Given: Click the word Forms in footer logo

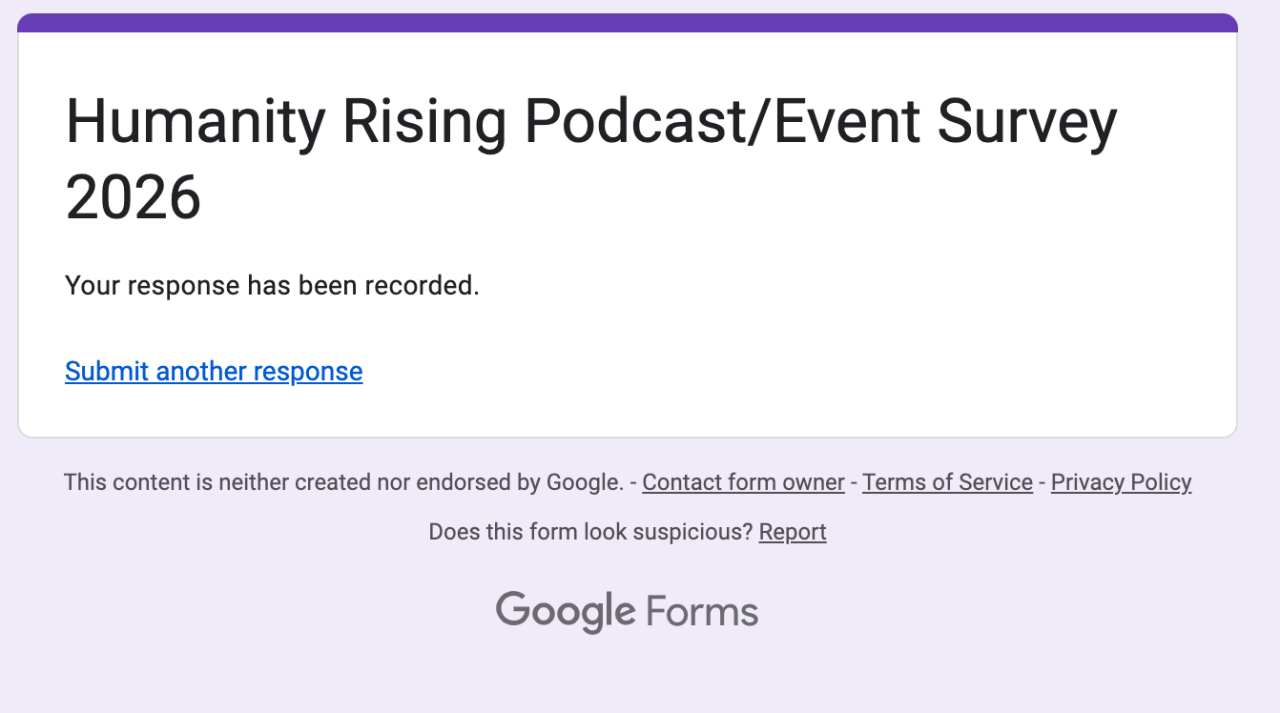Looking at the screenshot, I should 702,612.
